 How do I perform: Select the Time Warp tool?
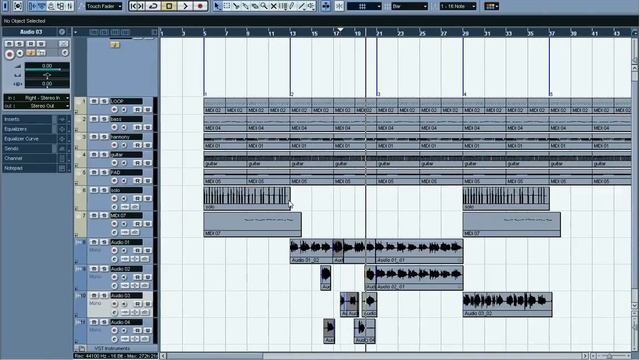(283, 6)
